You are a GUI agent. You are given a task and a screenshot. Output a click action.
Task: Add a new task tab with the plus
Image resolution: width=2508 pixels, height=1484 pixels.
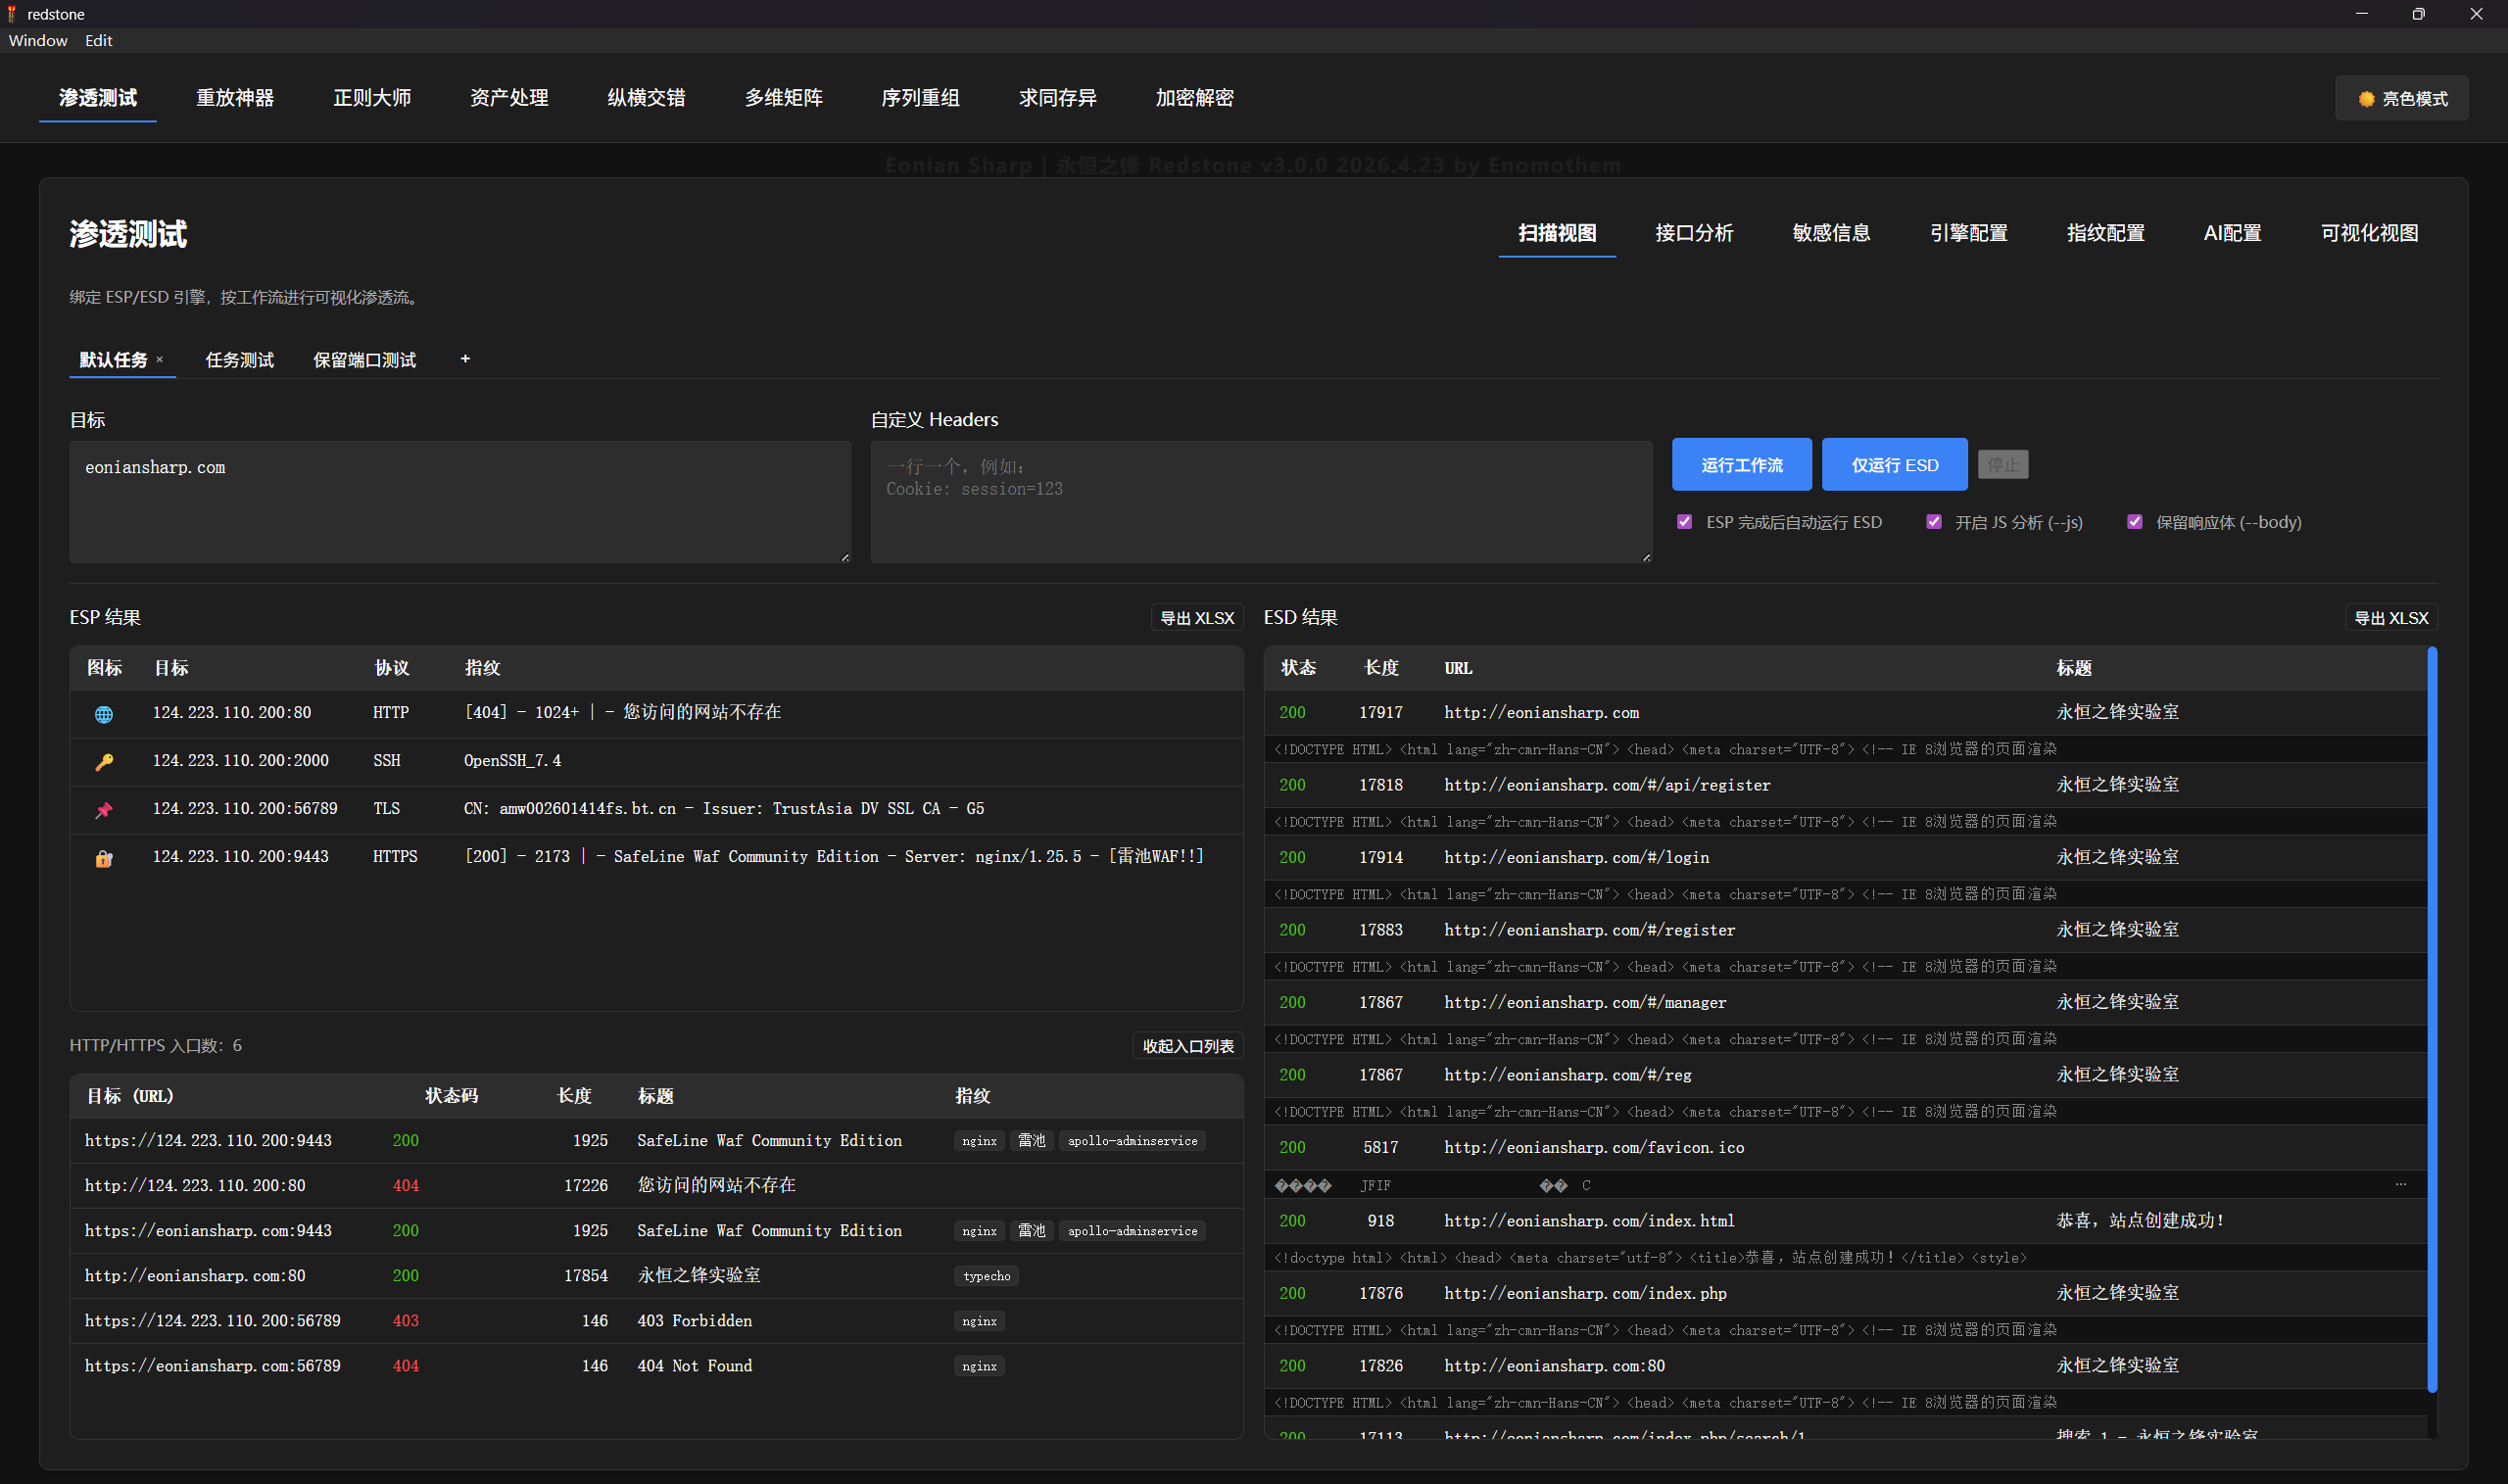coord(465,359)
